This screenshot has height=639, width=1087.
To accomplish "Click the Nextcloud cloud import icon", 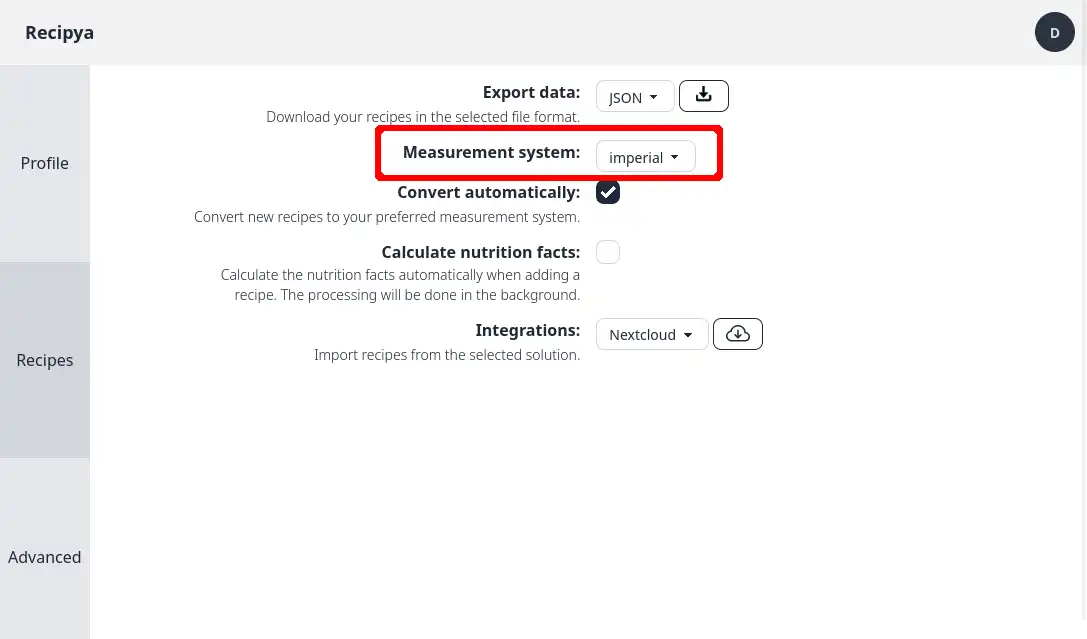I will coord(738,334).
